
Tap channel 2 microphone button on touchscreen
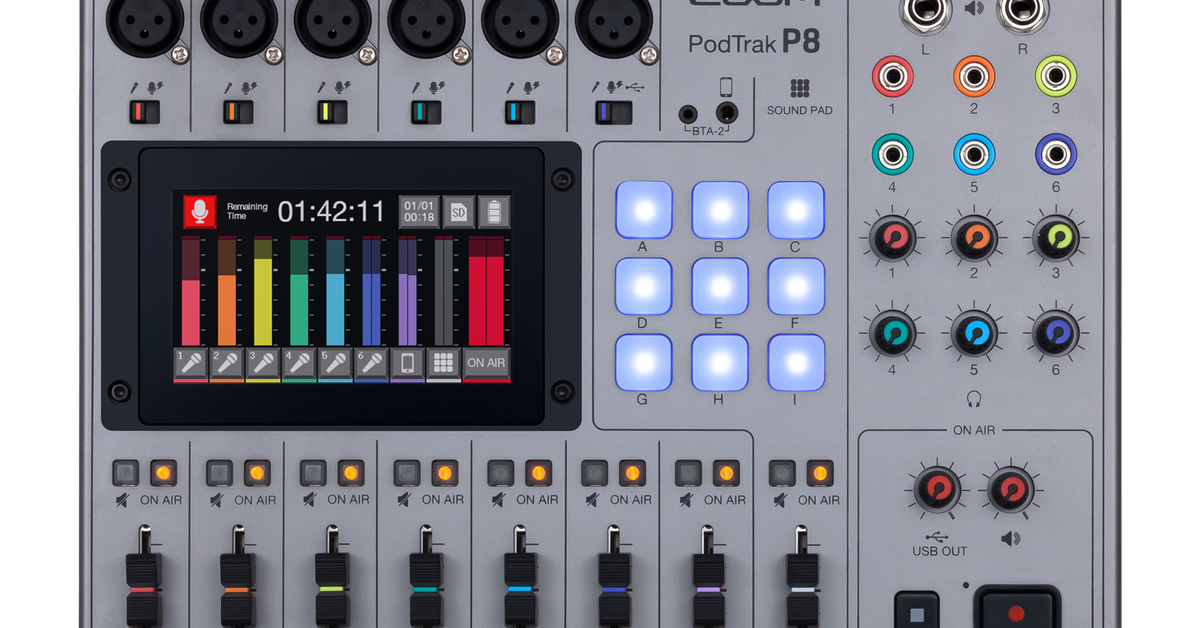pyautogui.click(x=226, y=363)
